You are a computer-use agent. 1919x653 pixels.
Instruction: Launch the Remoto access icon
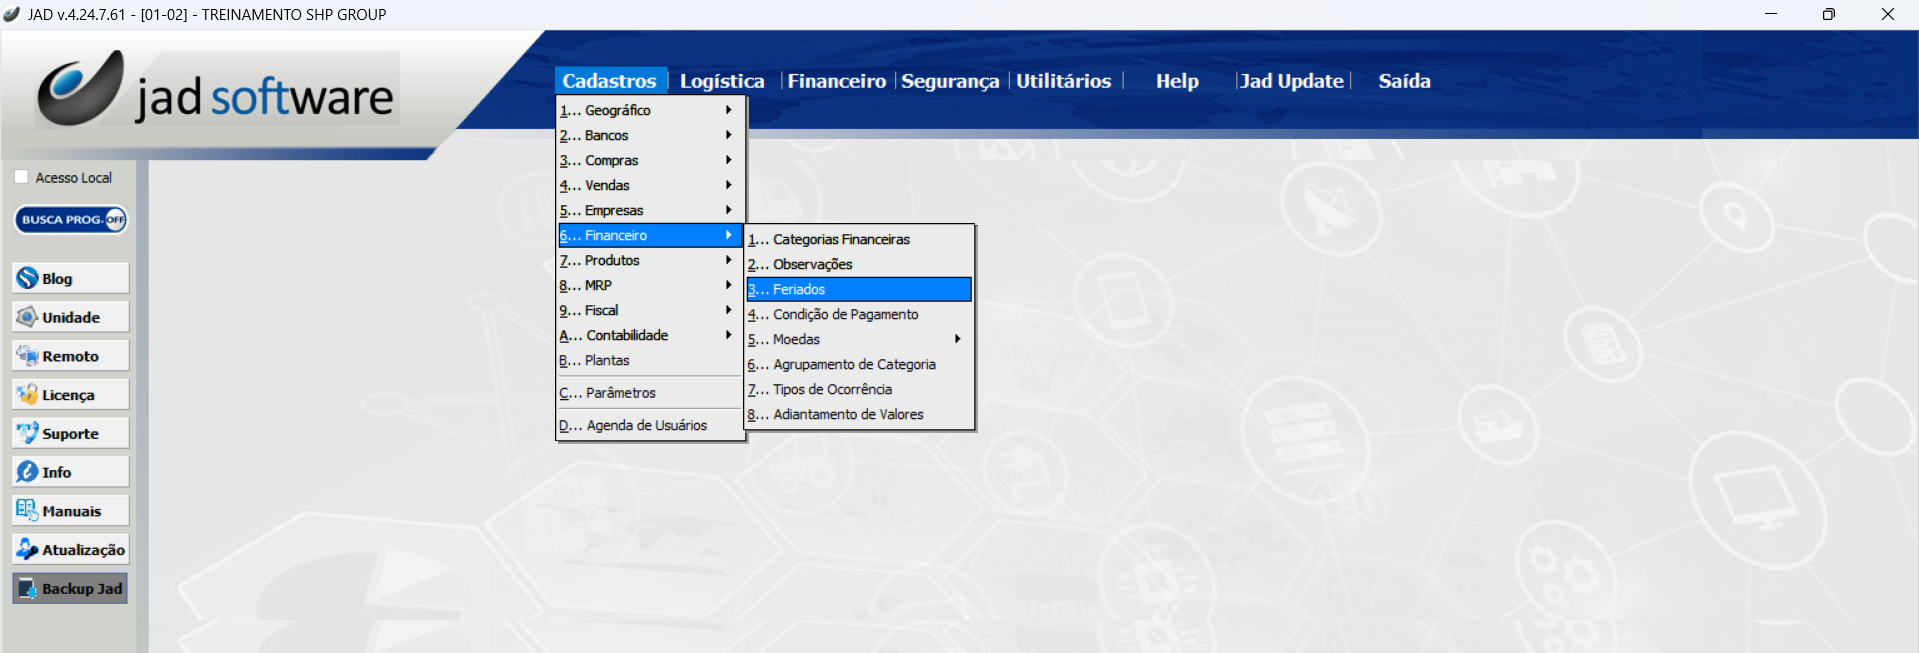coord(28,356)
